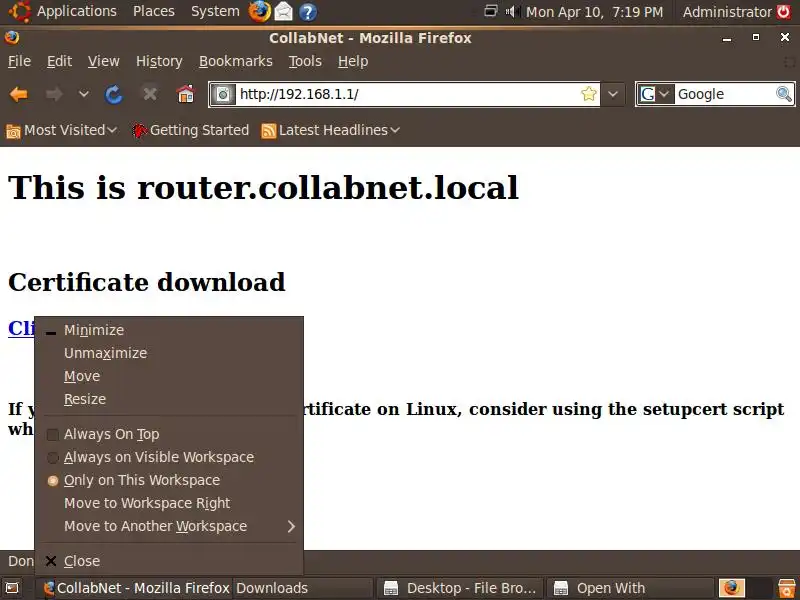
Task: Open the Tools menu
Action: (305, 61)
